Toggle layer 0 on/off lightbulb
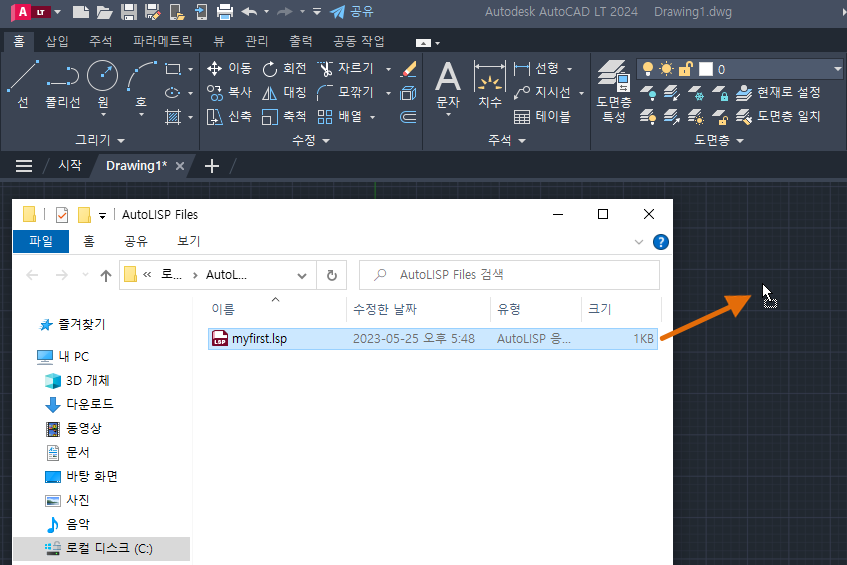 tap(648, 69)
